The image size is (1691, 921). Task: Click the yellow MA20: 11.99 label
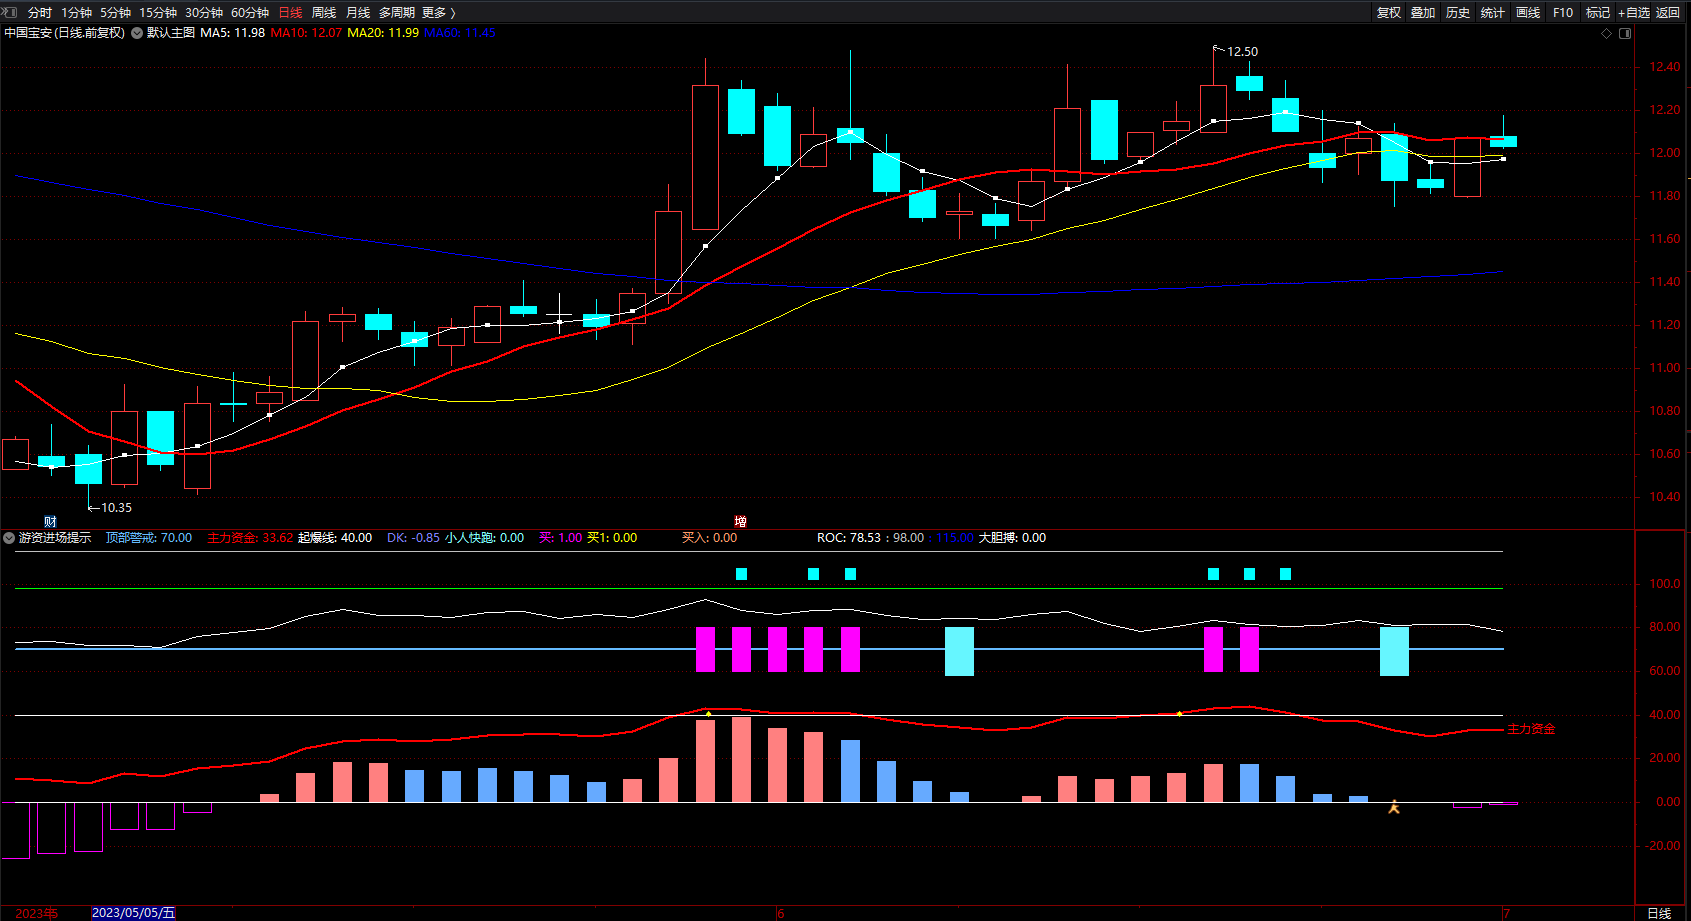coord(383,33)
